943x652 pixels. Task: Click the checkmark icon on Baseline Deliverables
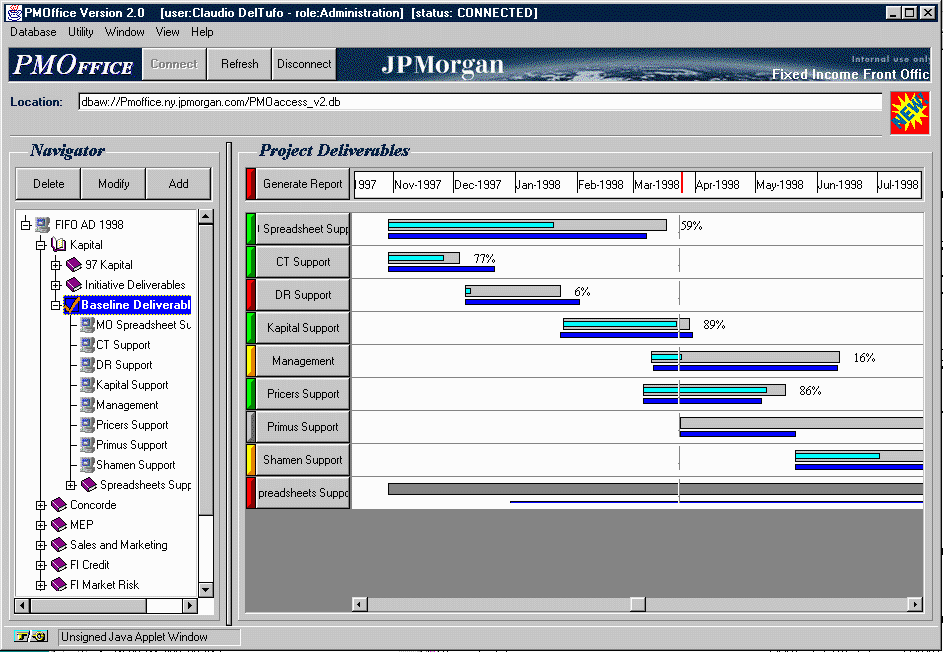pos(72,305)
